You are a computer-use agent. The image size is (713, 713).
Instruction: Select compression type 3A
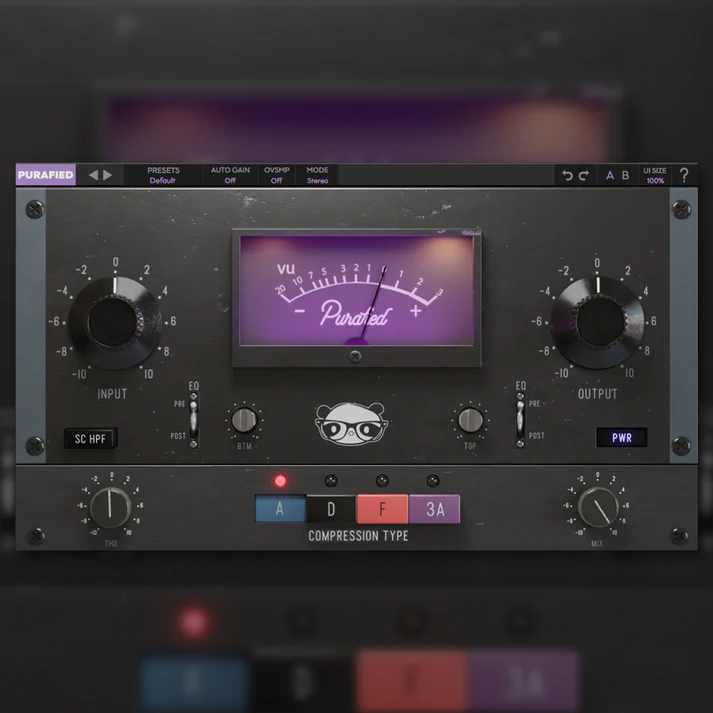[435, 509]
